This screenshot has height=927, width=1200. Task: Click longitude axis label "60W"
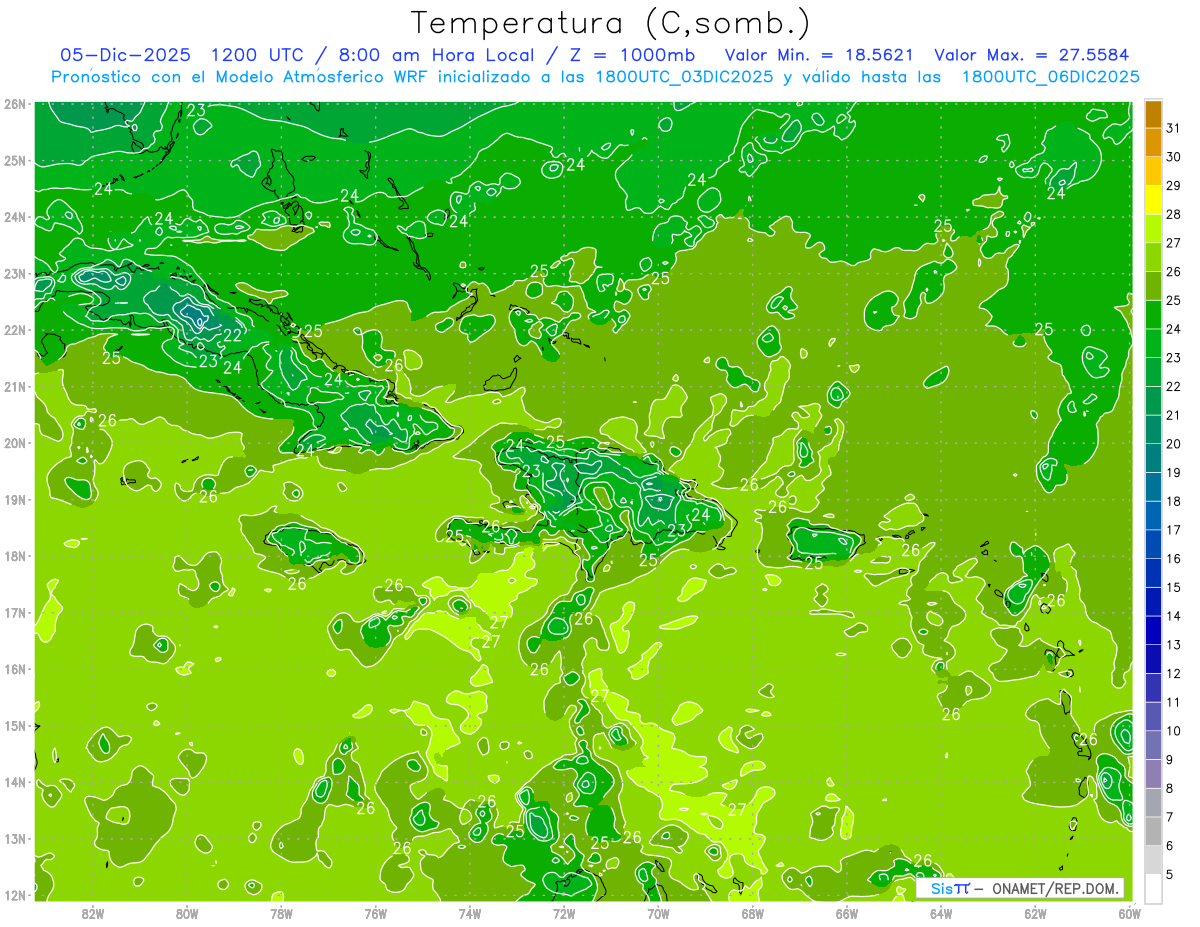[x=1130, y=913]
